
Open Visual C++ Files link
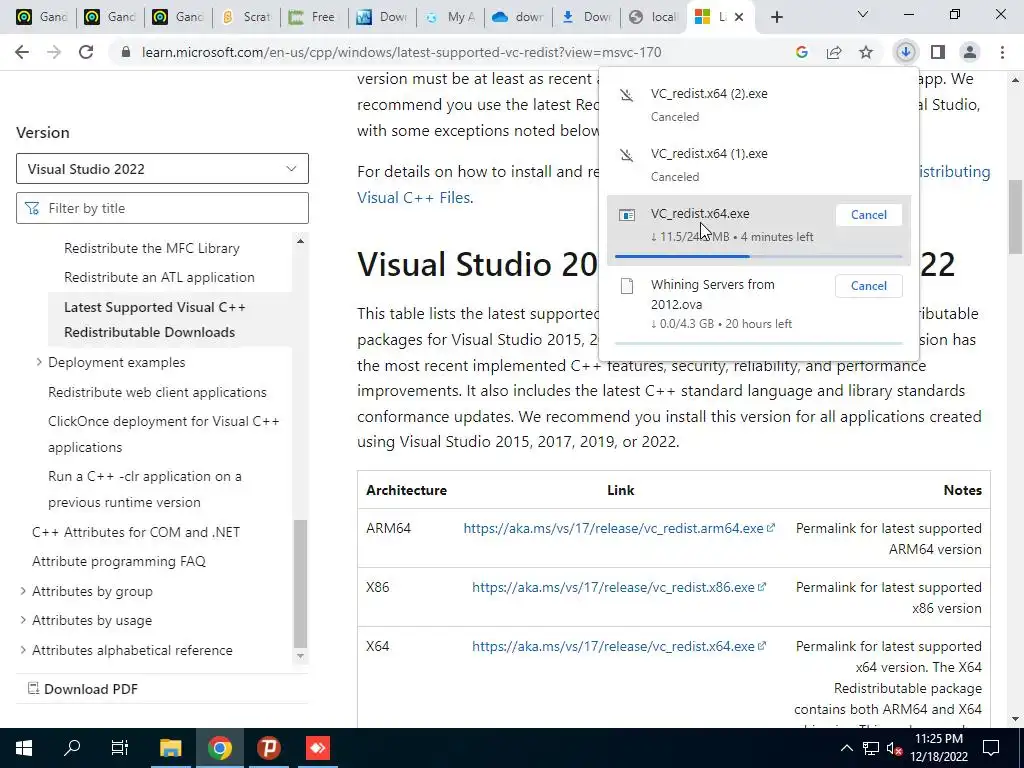point(413,197)
